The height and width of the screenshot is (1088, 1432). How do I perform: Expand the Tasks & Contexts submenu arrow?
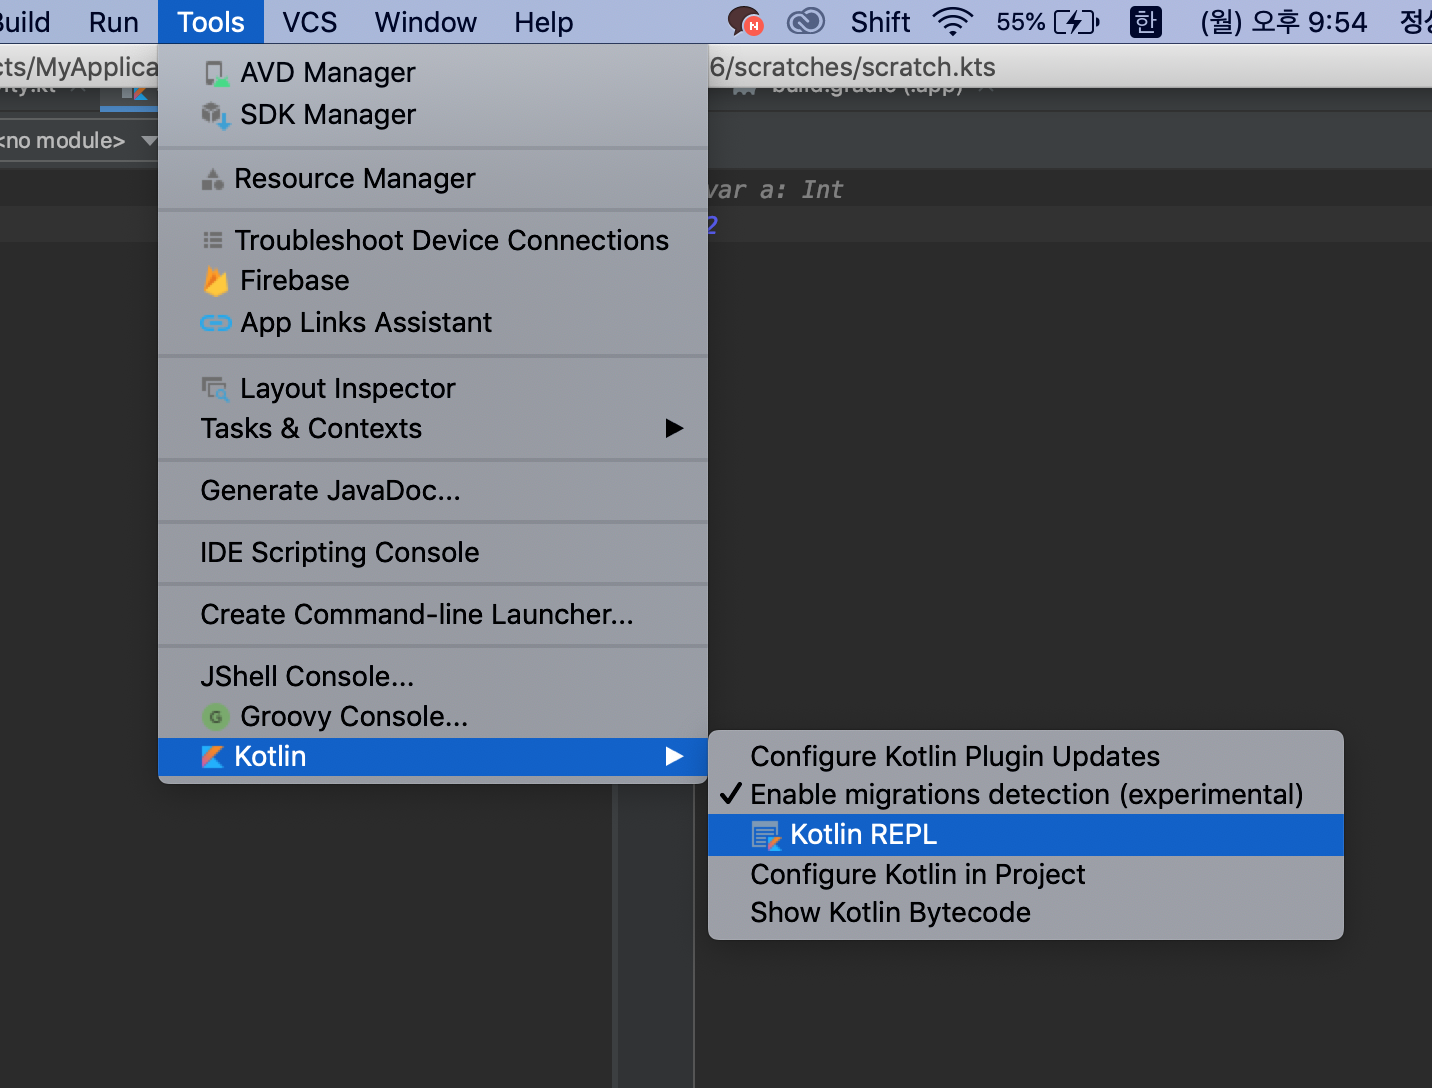[675, 428]
